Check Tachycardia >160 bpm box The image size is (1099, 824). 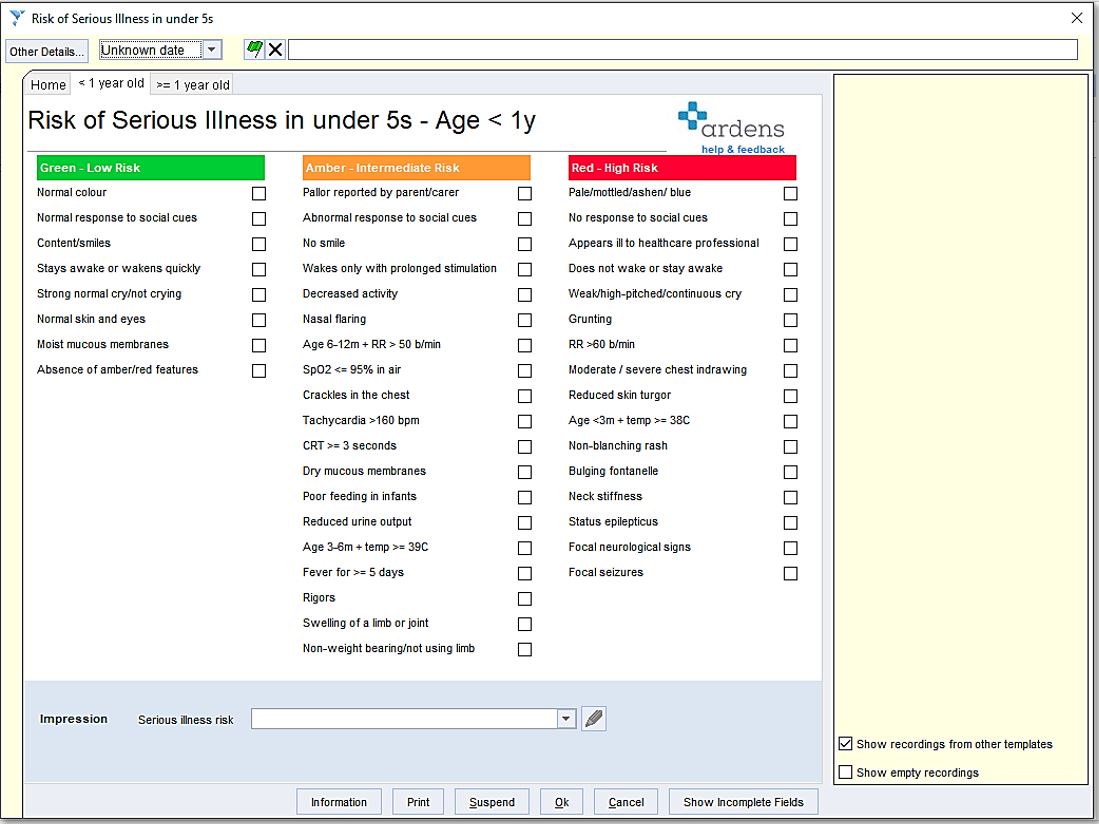click(524, 421)
